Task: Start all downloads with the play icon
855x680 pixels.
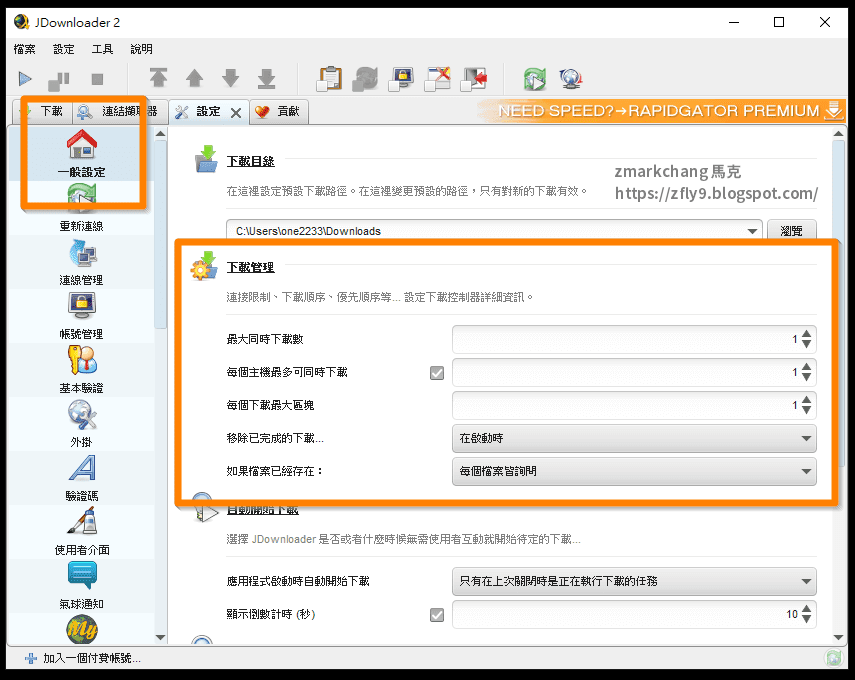Action: pos(25,79)
